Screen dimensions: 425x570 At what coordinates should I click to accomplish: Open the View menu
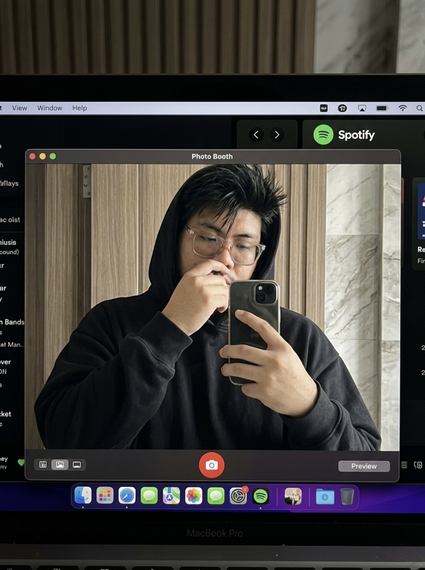click(x=19, y=108)
